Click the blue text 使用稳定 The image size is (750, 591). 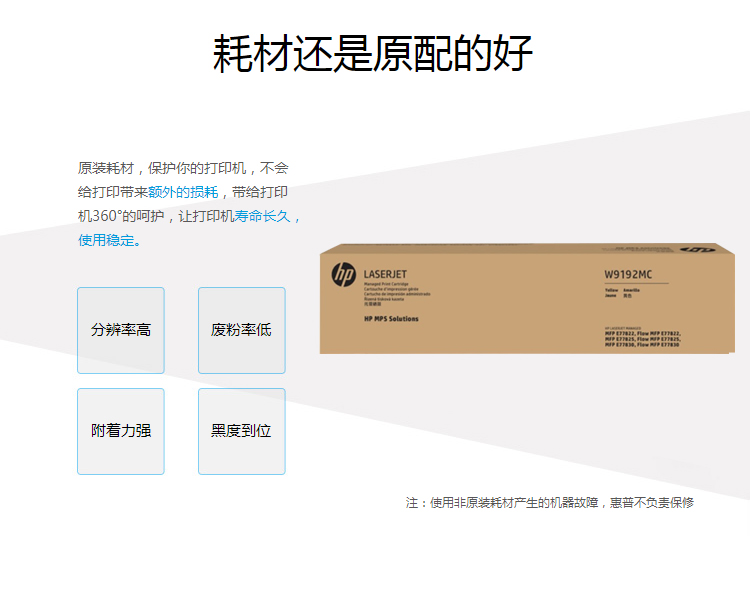click(107, 240)
